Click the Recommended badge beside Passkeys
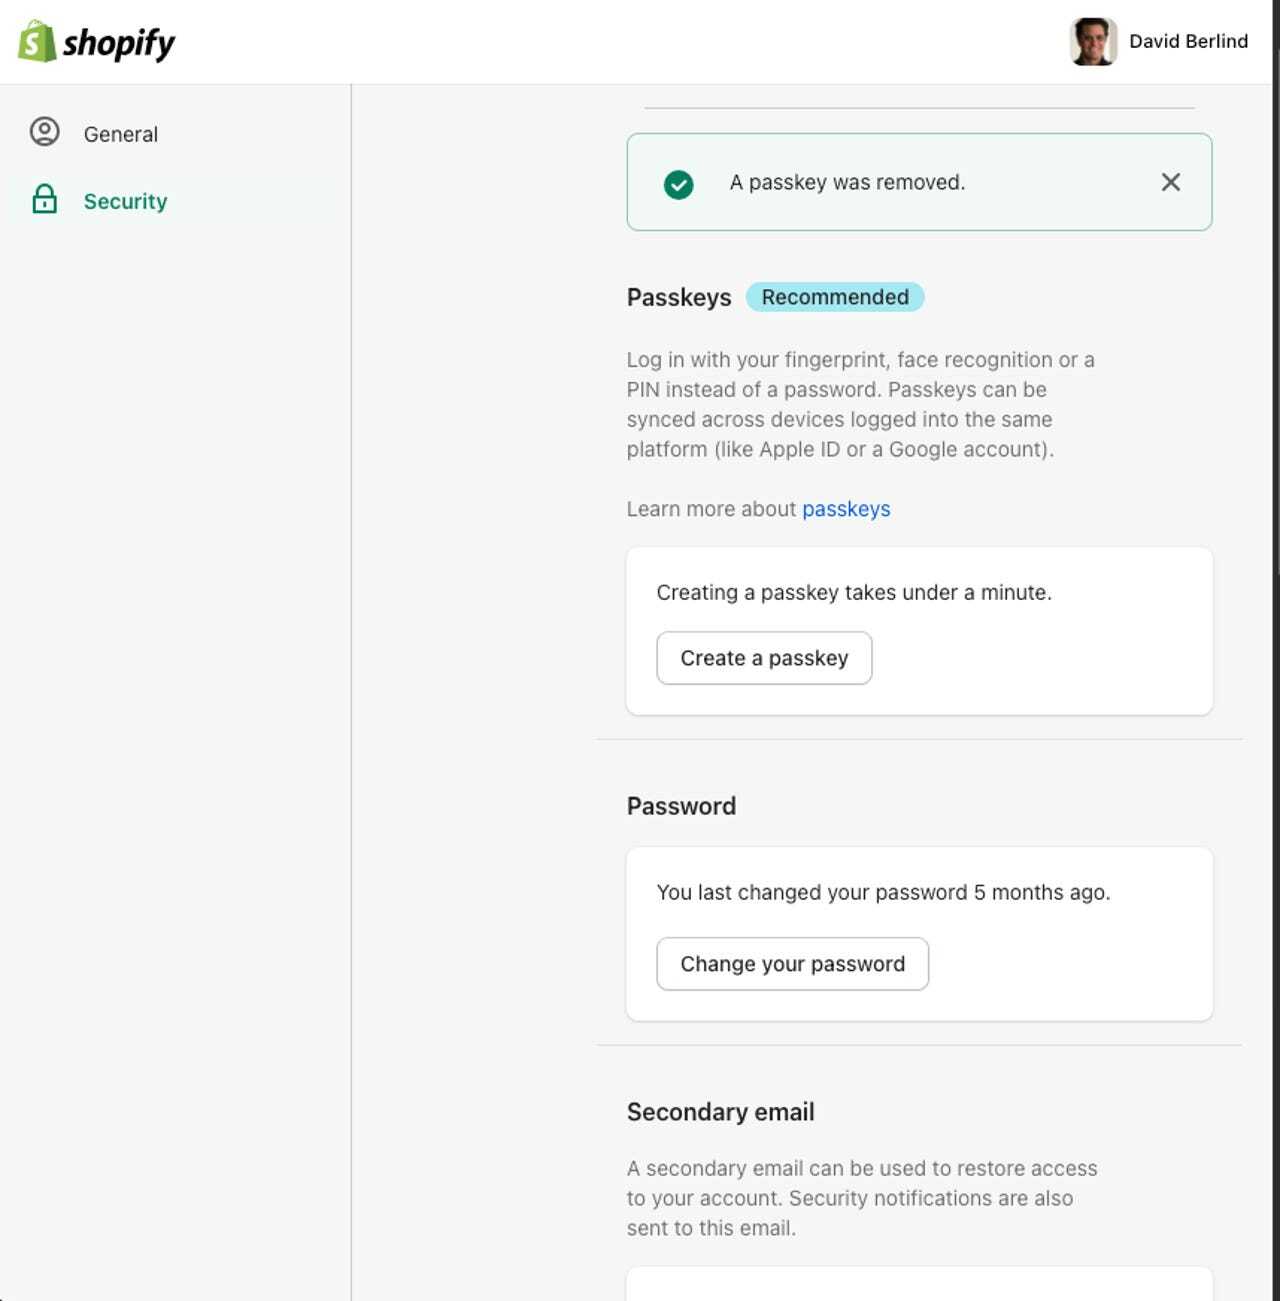 [834, 297]
